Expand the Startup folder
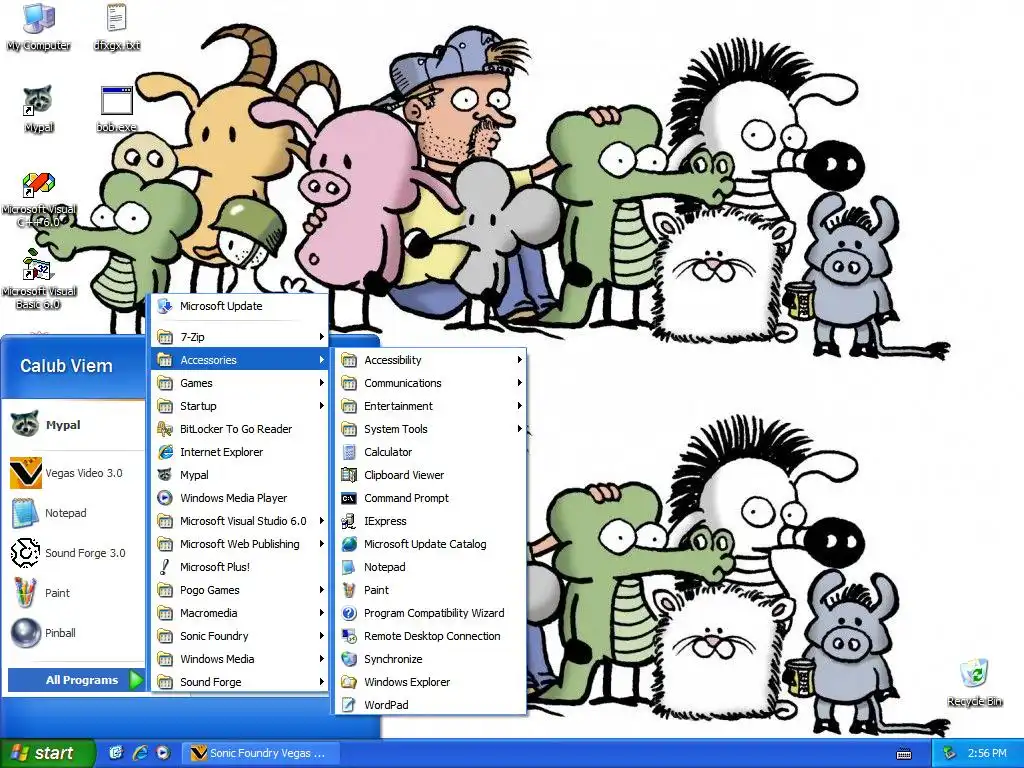Viewport: 1024px width, 768px height. pyautogui.click(x=240, y=406)
